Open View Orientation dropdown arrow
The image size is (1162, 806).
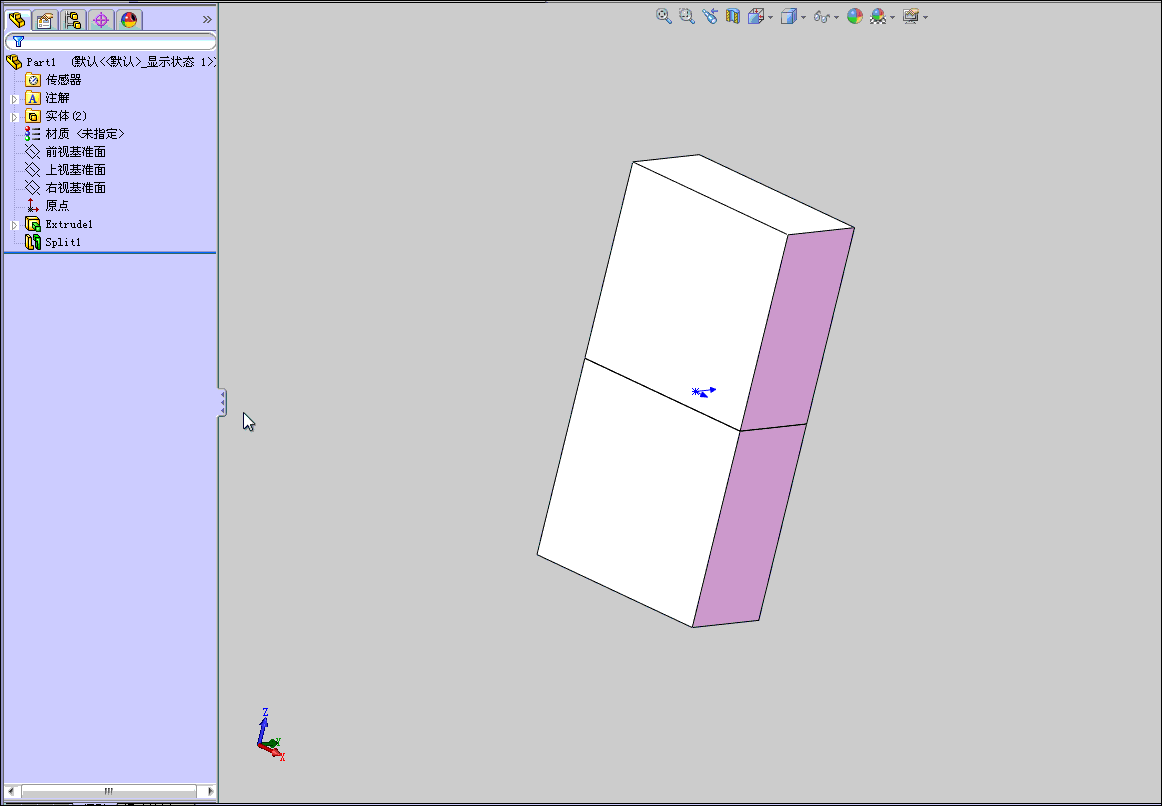[771, 17]
